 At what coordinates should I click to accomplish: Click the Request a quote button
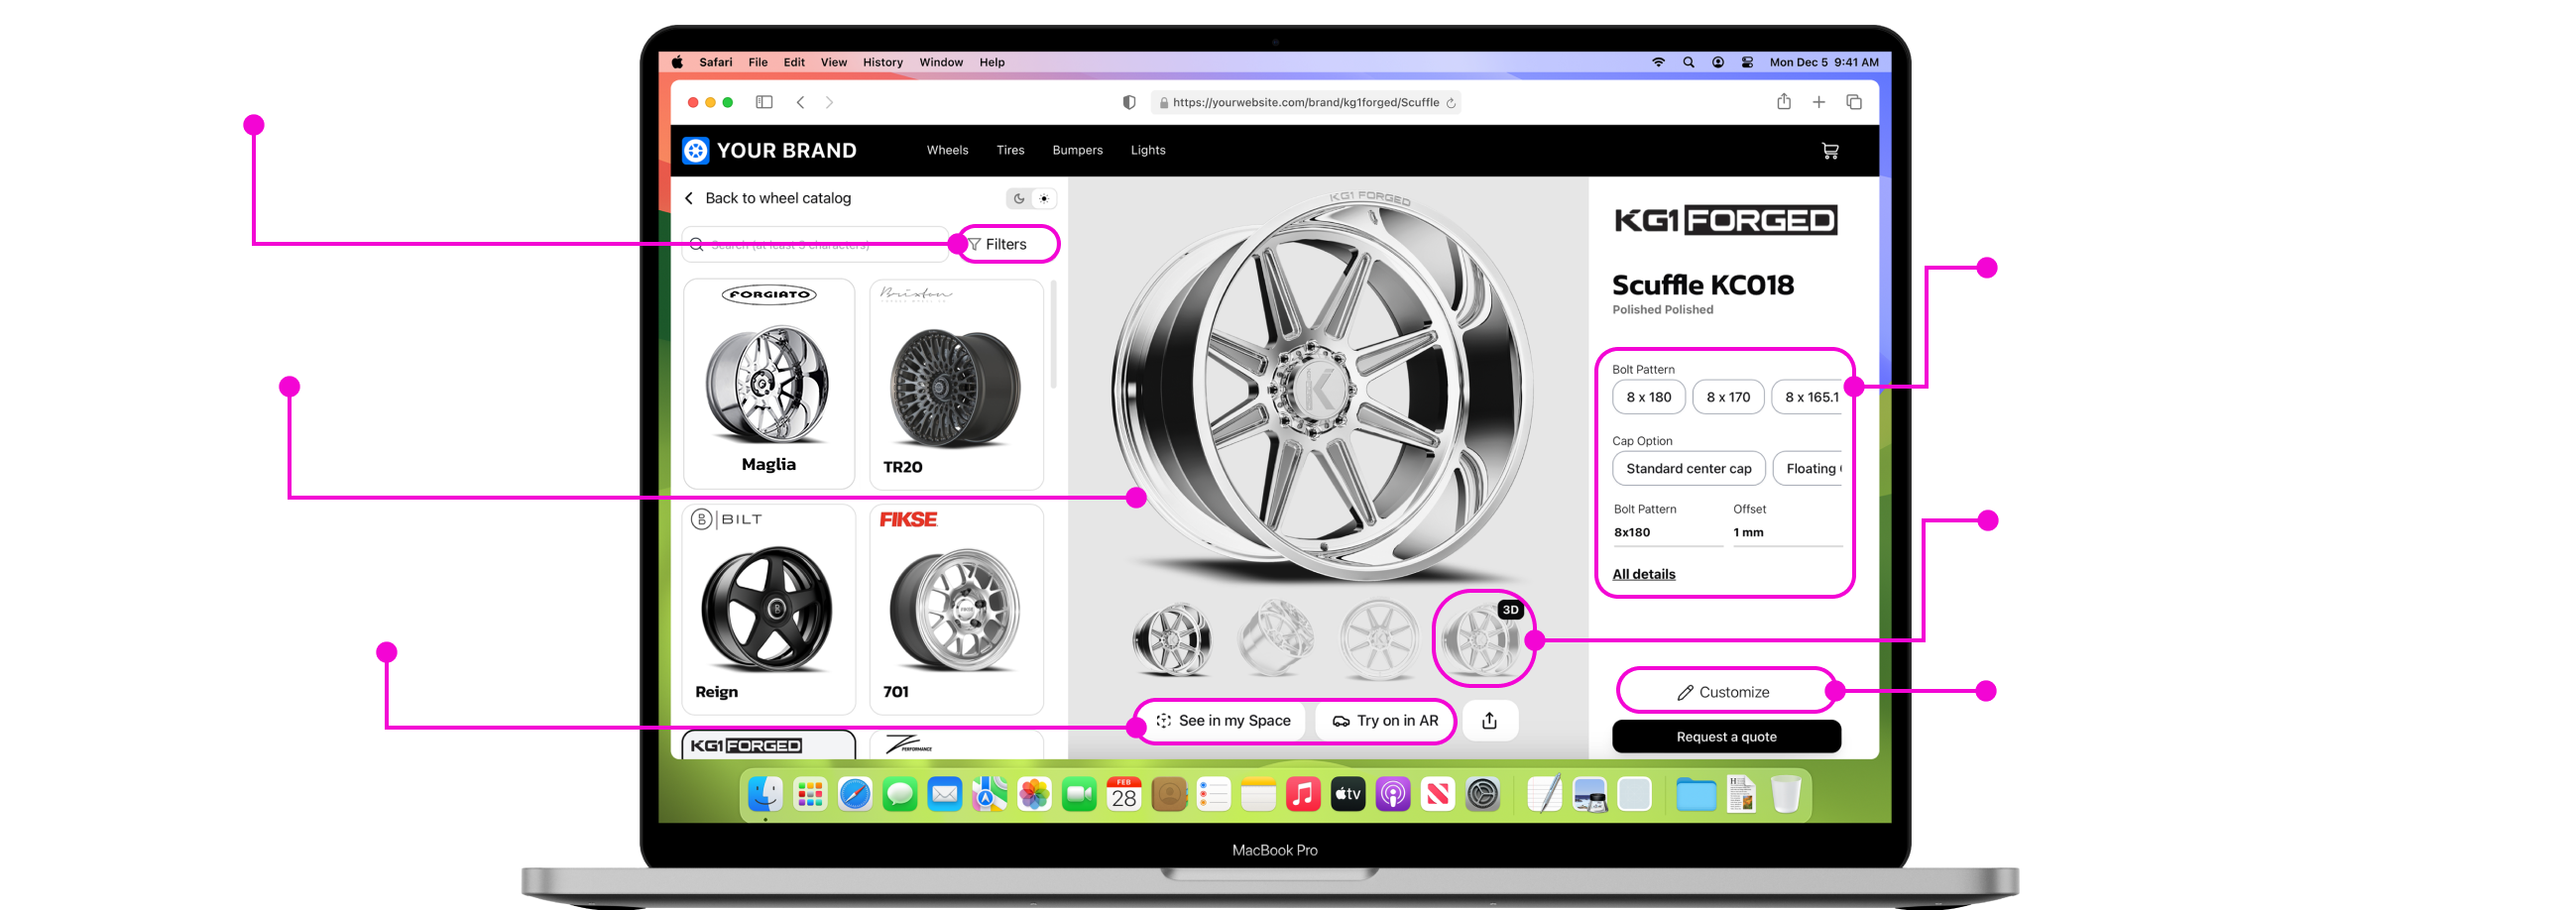tap(1726, 737)
